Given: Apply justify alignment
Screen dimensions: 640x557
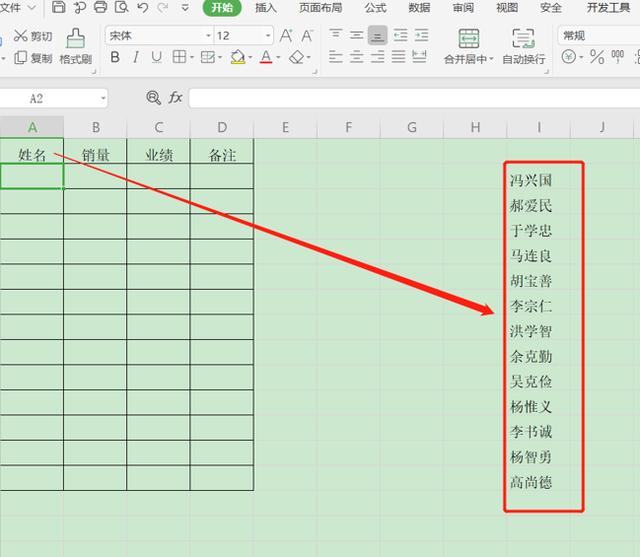Looking at the screenshot, I should coord(398,57).
